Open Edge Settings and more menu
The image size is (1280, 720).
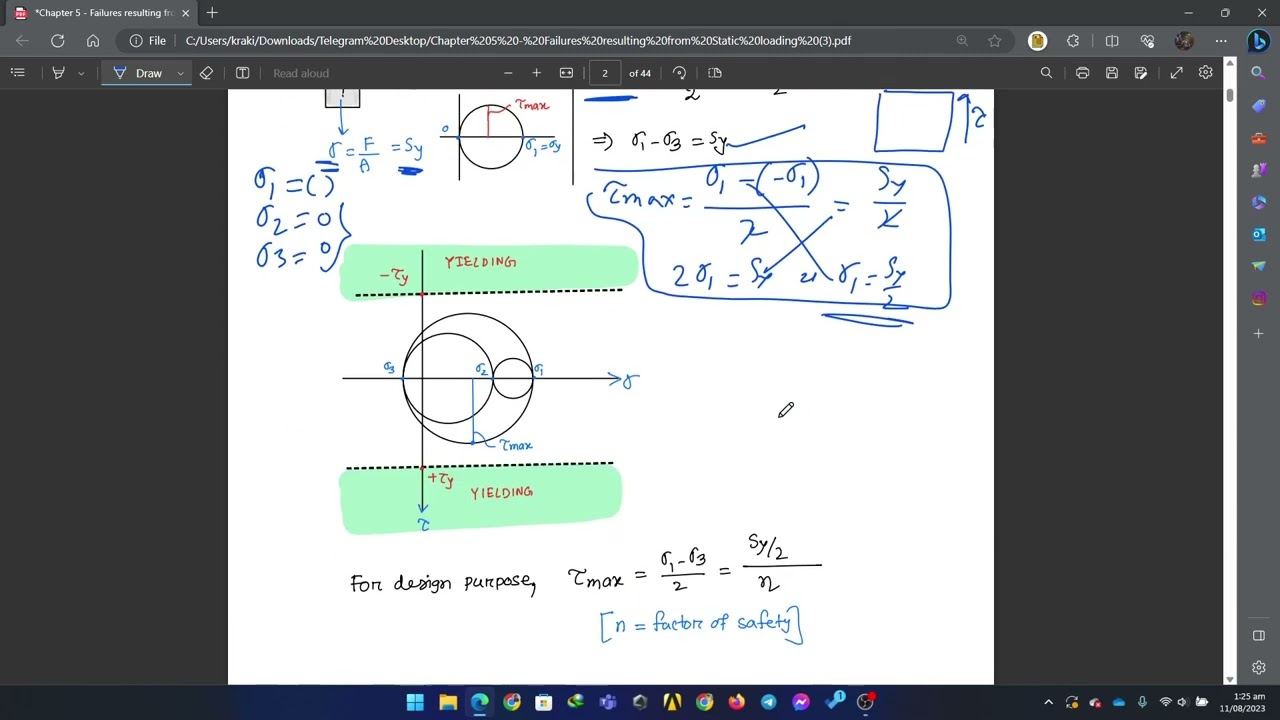coord(1221,41)
